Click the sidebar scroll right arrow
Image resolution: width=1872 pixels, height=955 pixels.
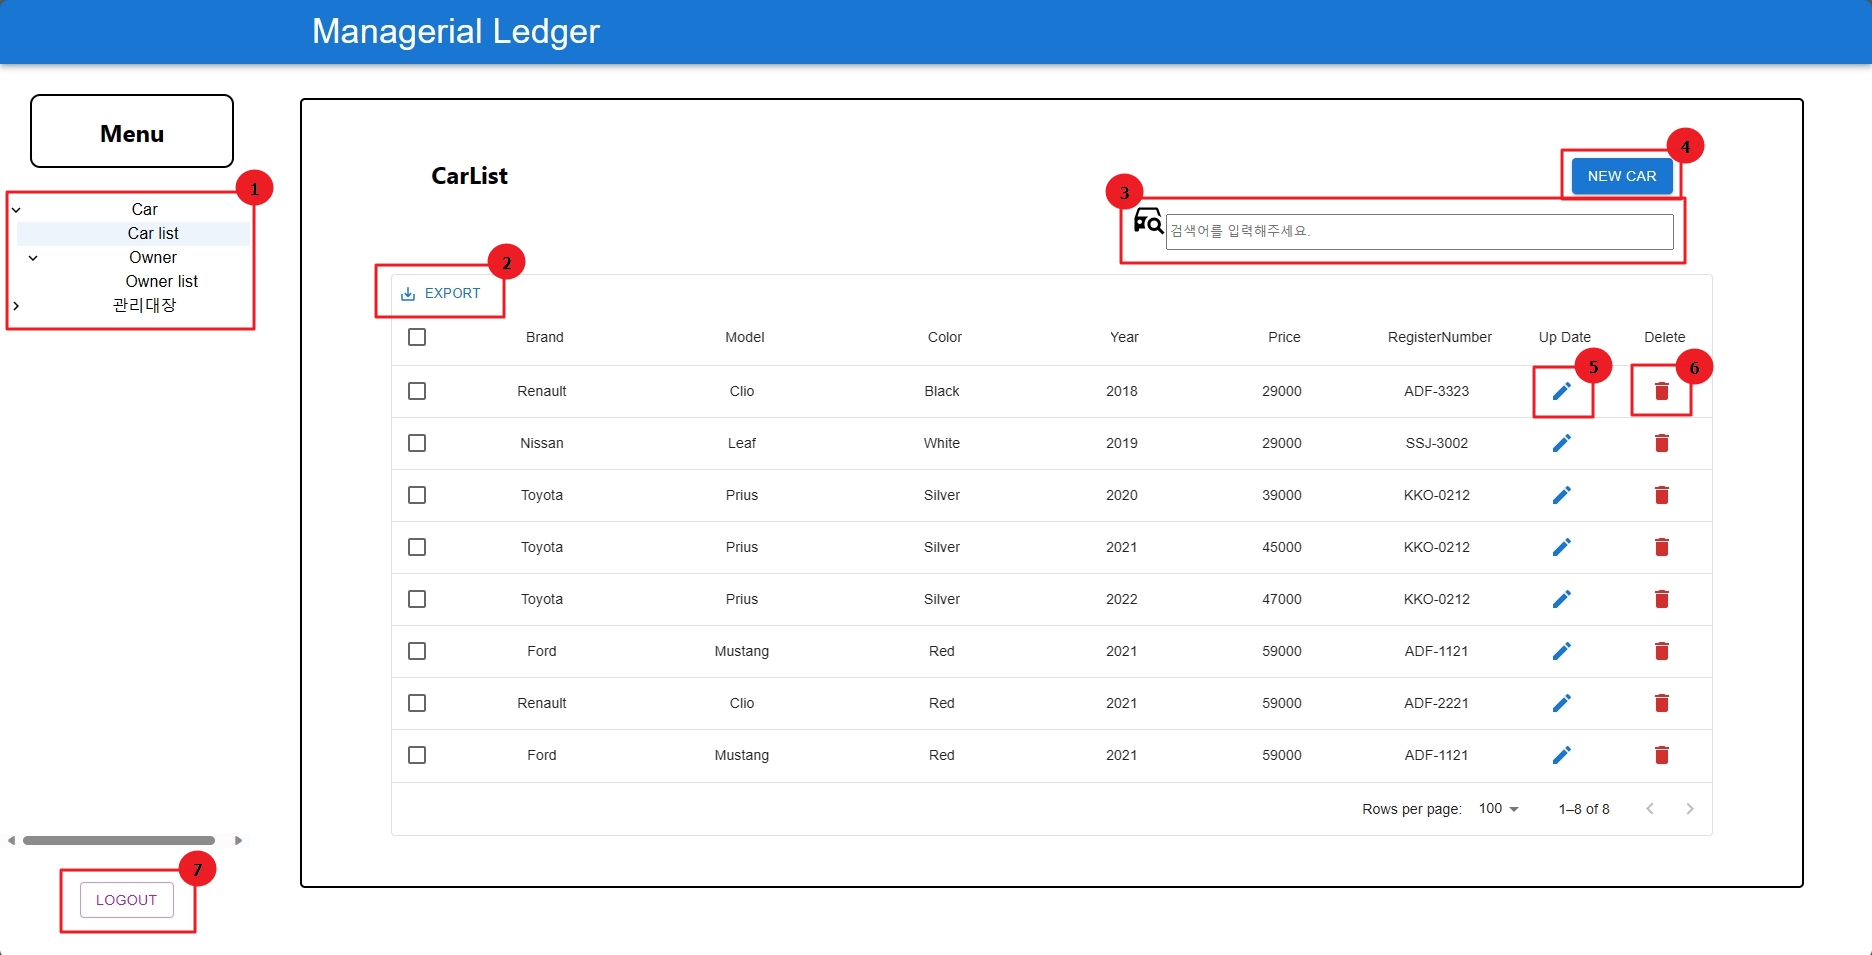pyautogui.click(x=238, y=841)
